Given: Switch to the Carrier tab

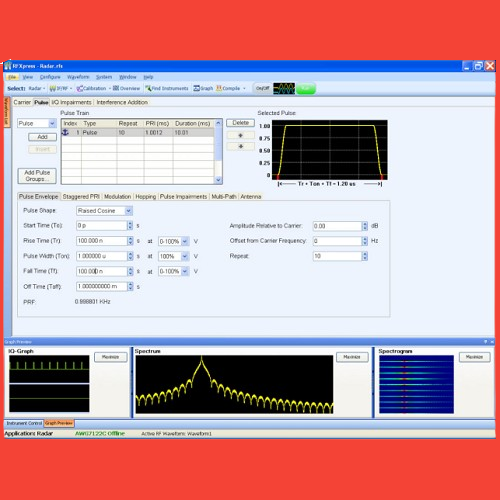Looking at the screenshot, I should click(x=22, y=102).
